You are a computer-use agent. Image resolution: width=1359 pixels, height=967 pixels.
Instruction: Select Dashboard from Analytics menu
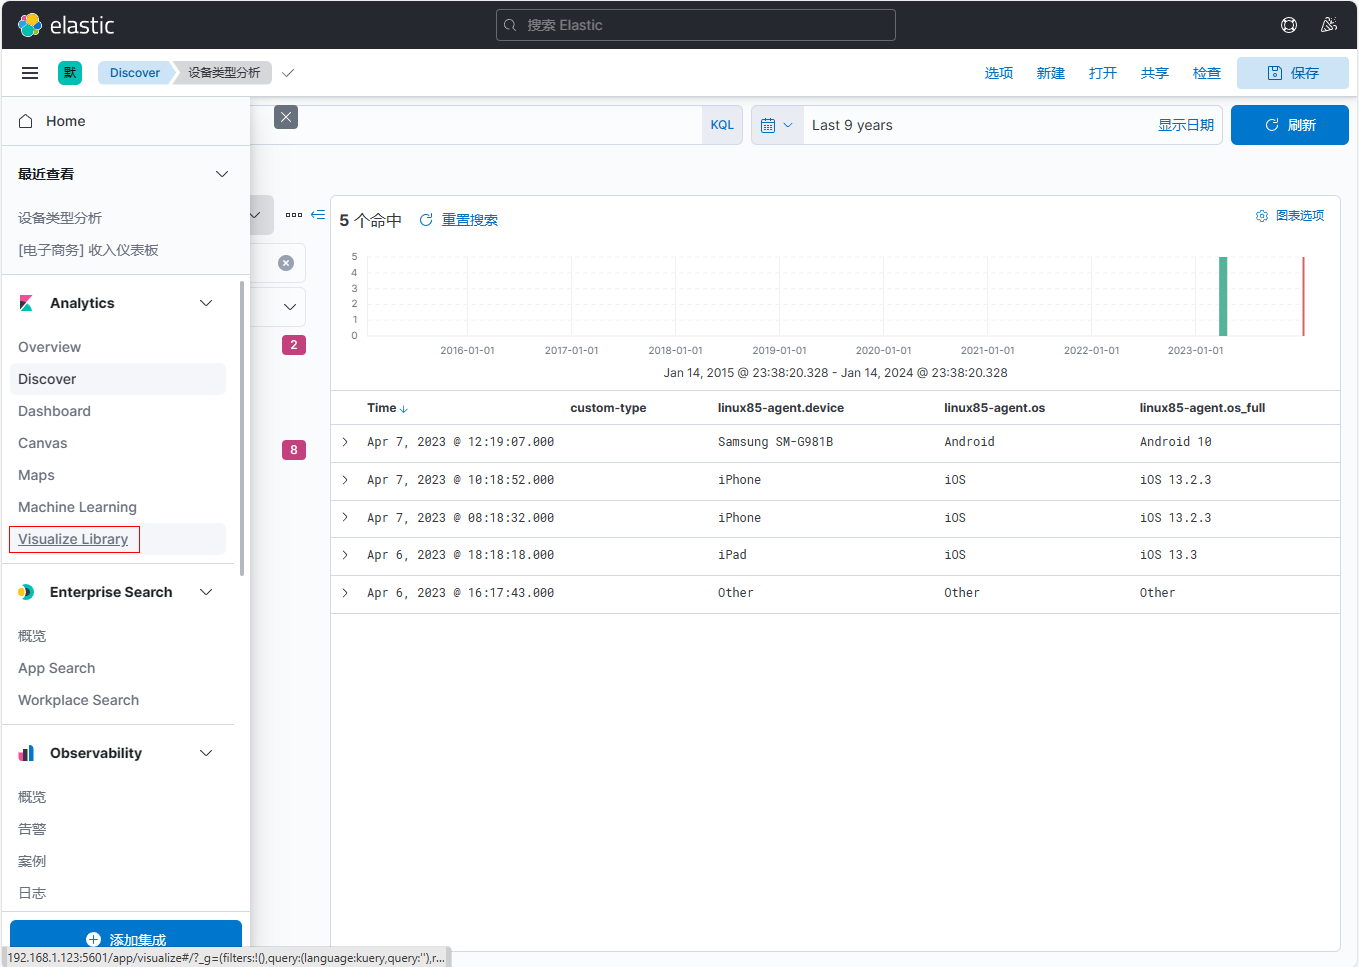point(54,411)
